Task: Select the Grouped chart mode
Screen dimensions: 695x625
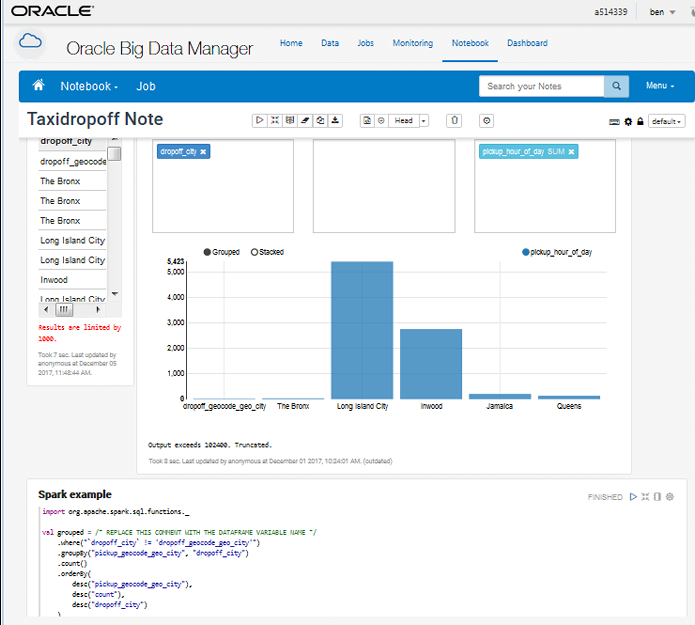Action: [x=221, y=252]
